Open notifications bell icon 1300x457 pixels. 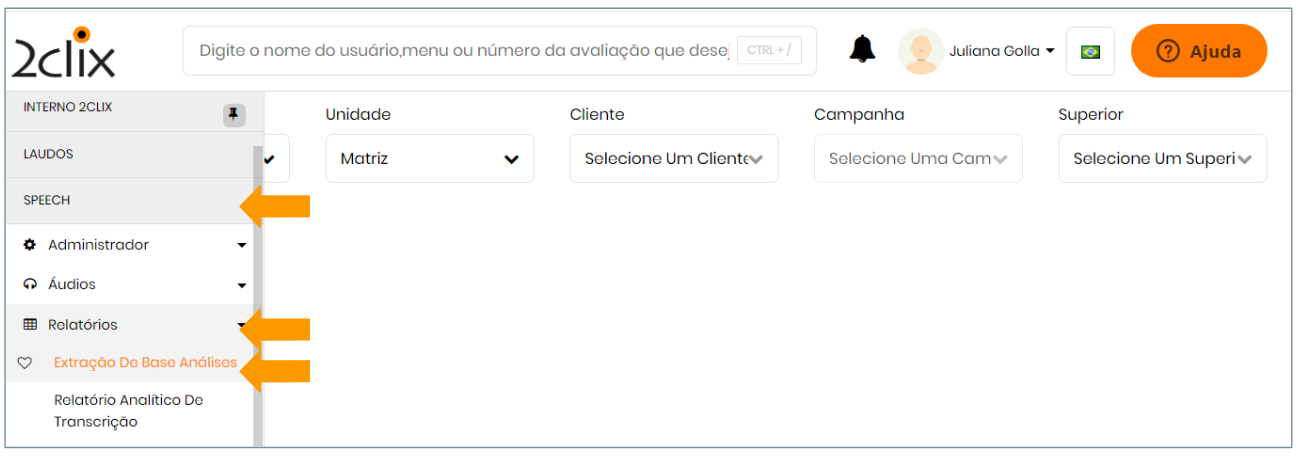click(x=861, y=50)
